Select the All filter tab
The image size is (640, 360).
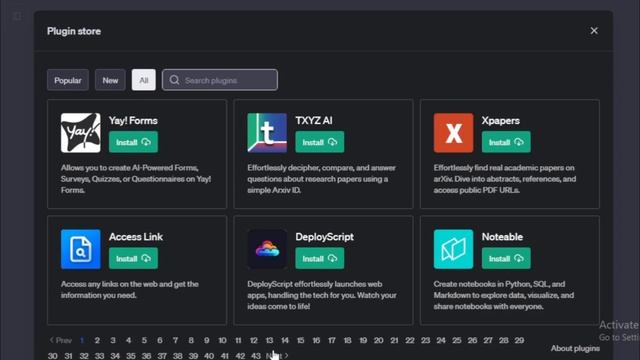pos(144,80)
